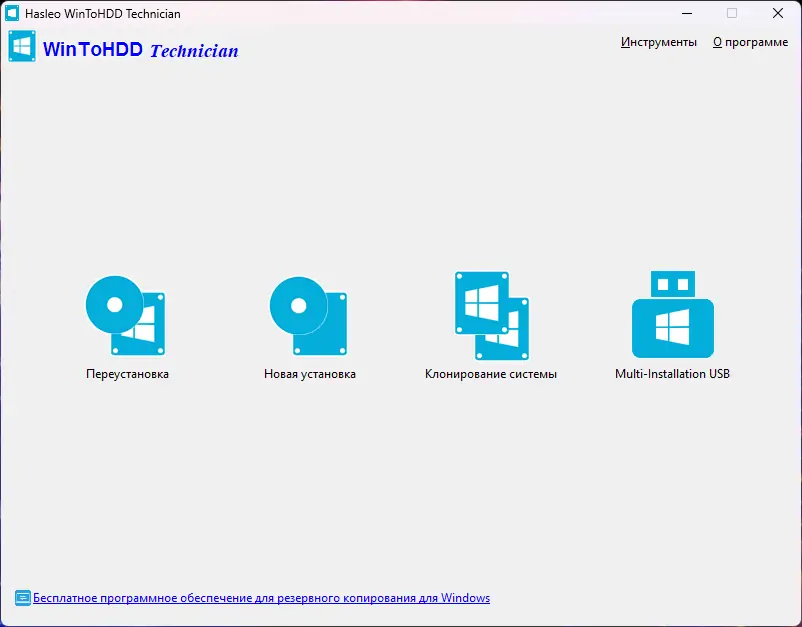Click the Переустановка label
This screenshot has height=627, width=802.
click(125, 374)
